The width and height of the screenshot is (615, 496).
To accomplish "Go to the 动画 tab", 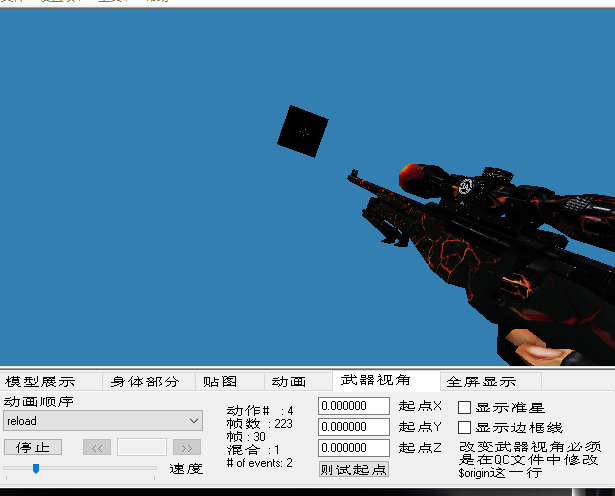I will click(x=298, y=381).
